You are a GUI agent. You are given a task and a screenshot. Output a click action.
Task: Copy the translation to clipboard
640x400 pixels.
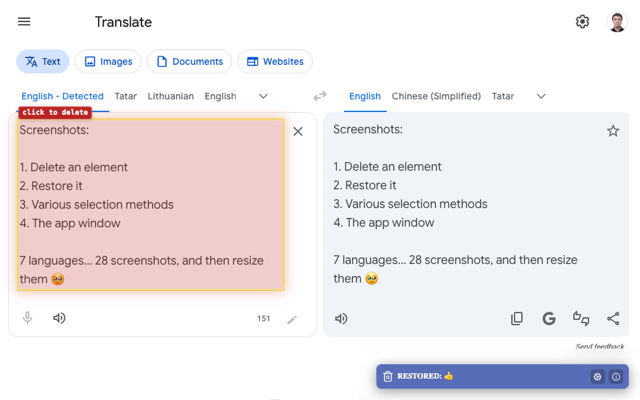[517, 318]
